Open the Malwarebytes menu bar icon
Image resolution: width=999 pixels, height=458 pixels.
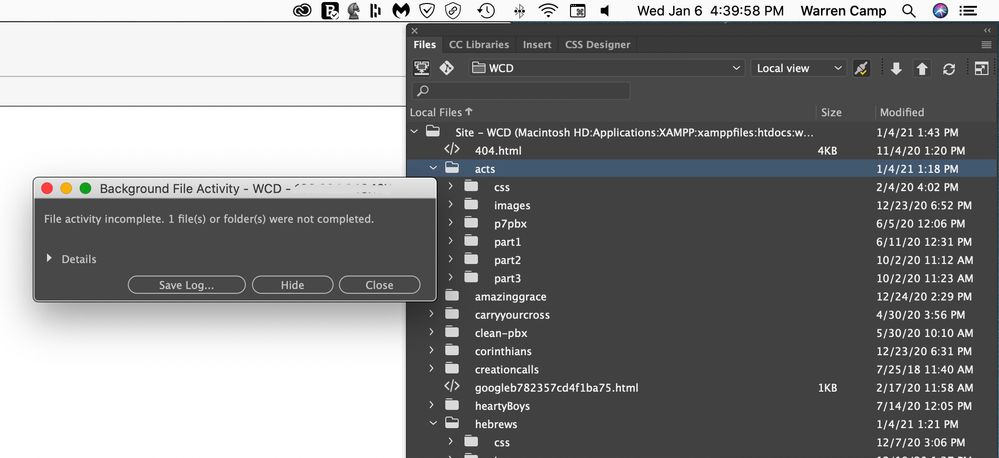click(401, 11)
